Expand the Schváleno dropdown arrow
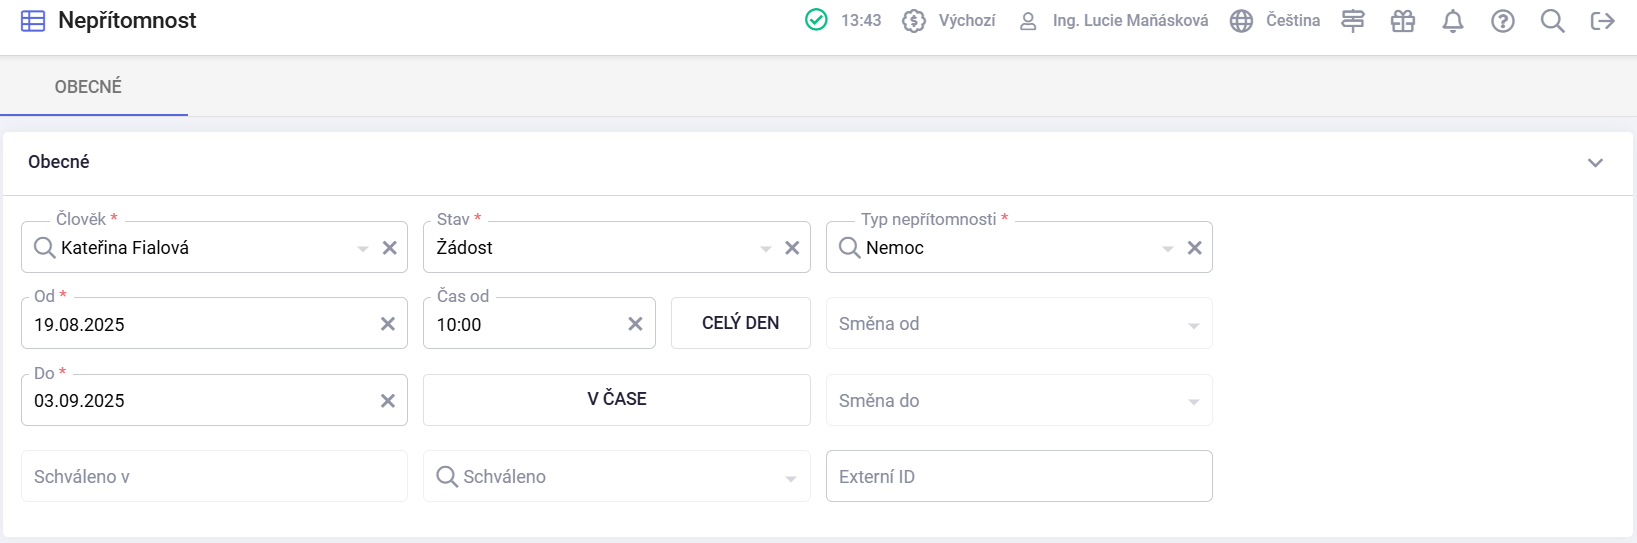This screenshot has width=1637, height=543. tap(791, 479)
